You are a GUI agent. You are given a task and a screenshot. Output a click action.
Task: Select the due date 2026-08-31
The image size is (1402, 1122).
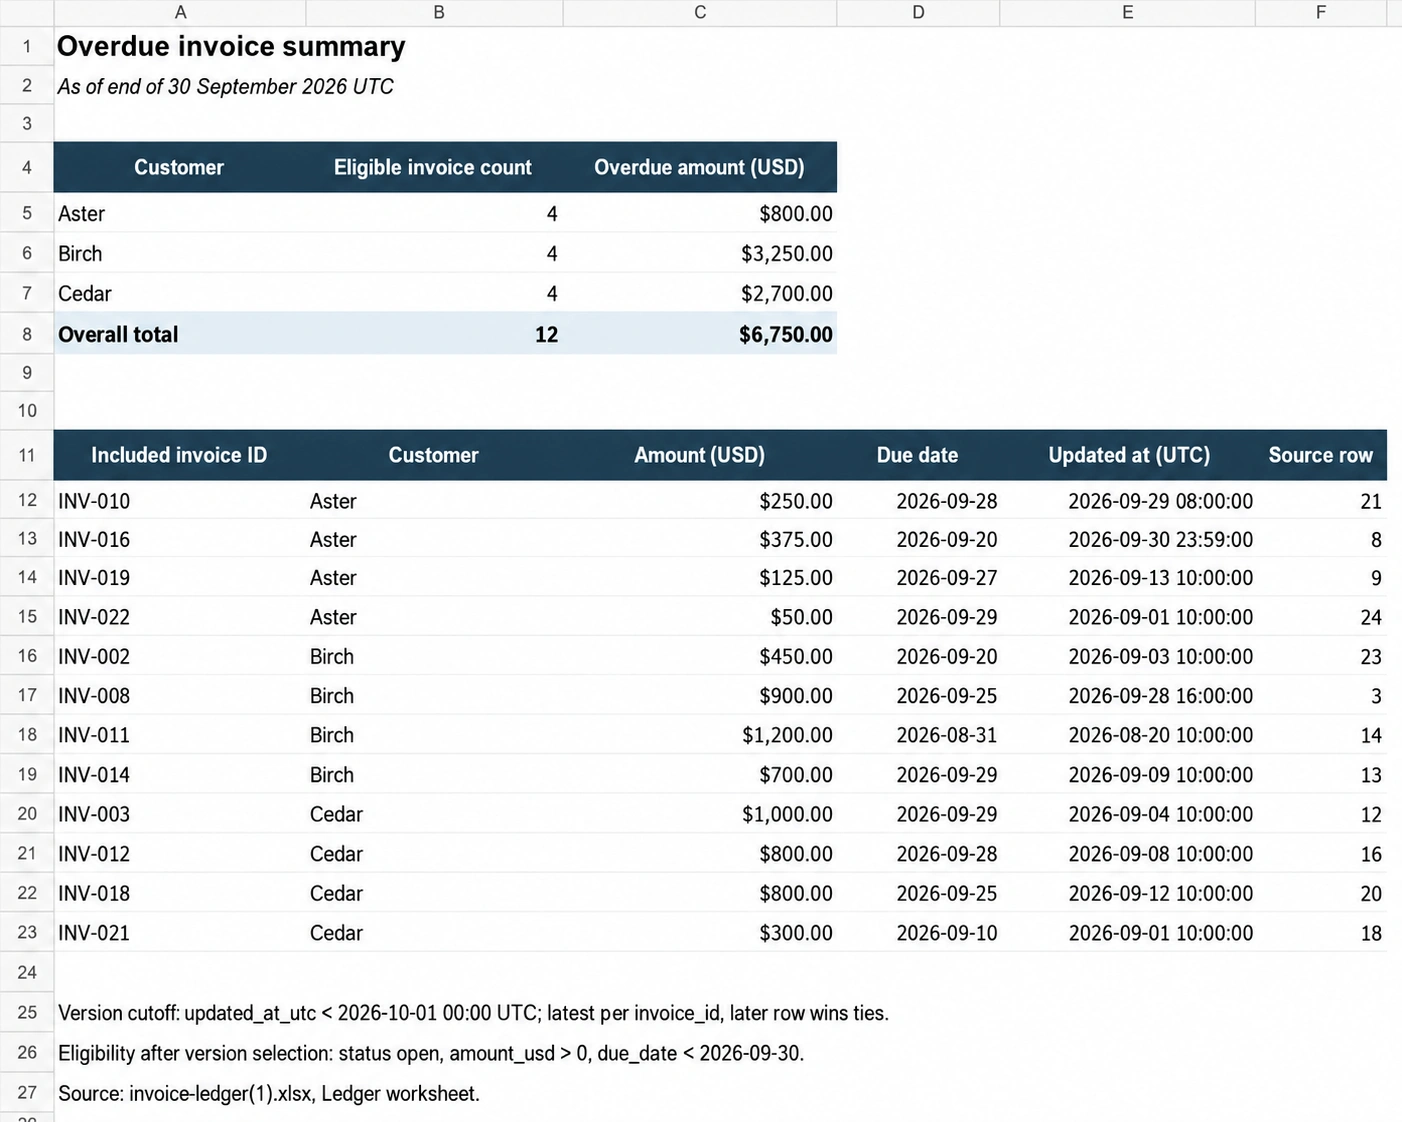pyautogui.click(x=918, y=735)
